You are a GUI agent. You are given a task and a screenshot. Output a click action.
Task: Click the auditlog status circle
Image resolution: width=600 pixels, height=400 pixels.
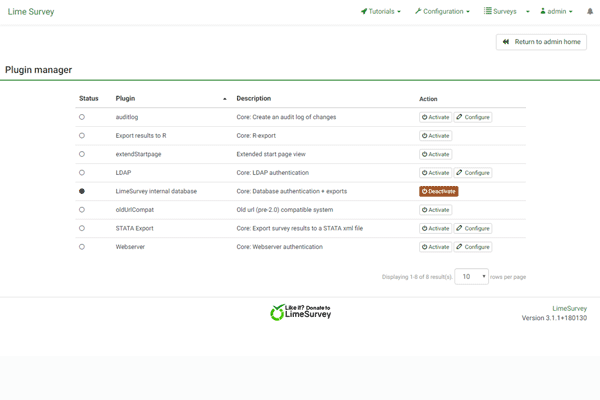tap(82, 117)
